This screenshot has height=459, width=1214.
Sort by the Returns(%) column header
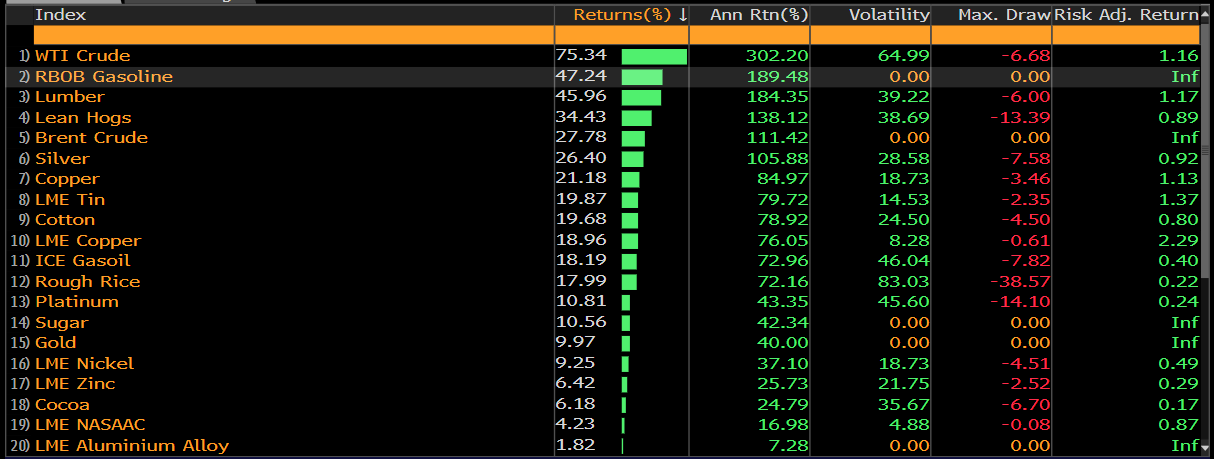[x=630, y=15]
